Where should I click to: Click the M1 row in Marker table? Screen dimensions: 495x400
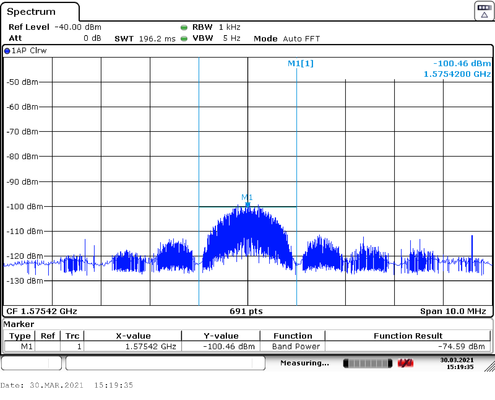click(247, 347)
